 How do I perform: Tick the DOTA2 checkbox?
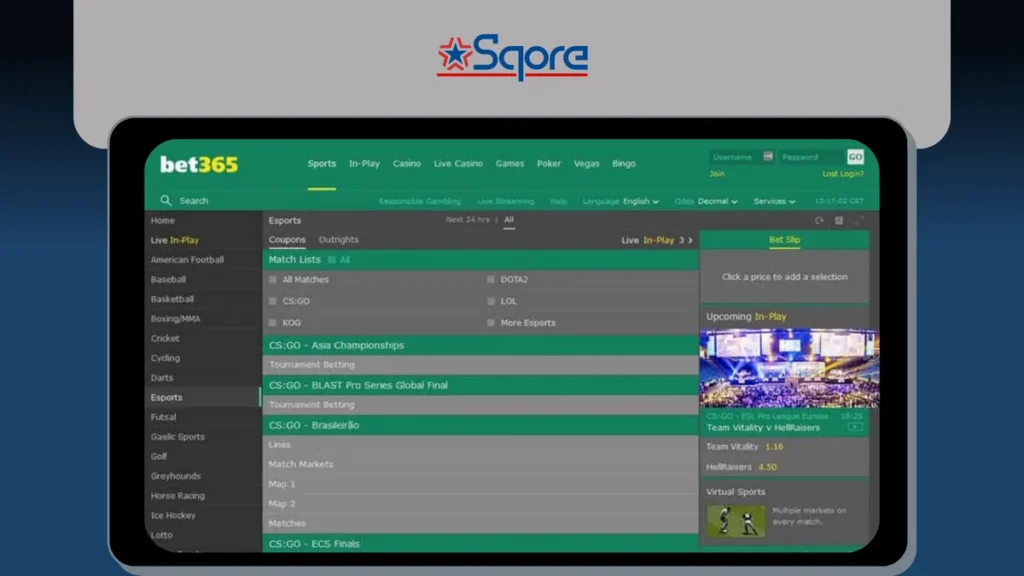[x=490, y=280]
